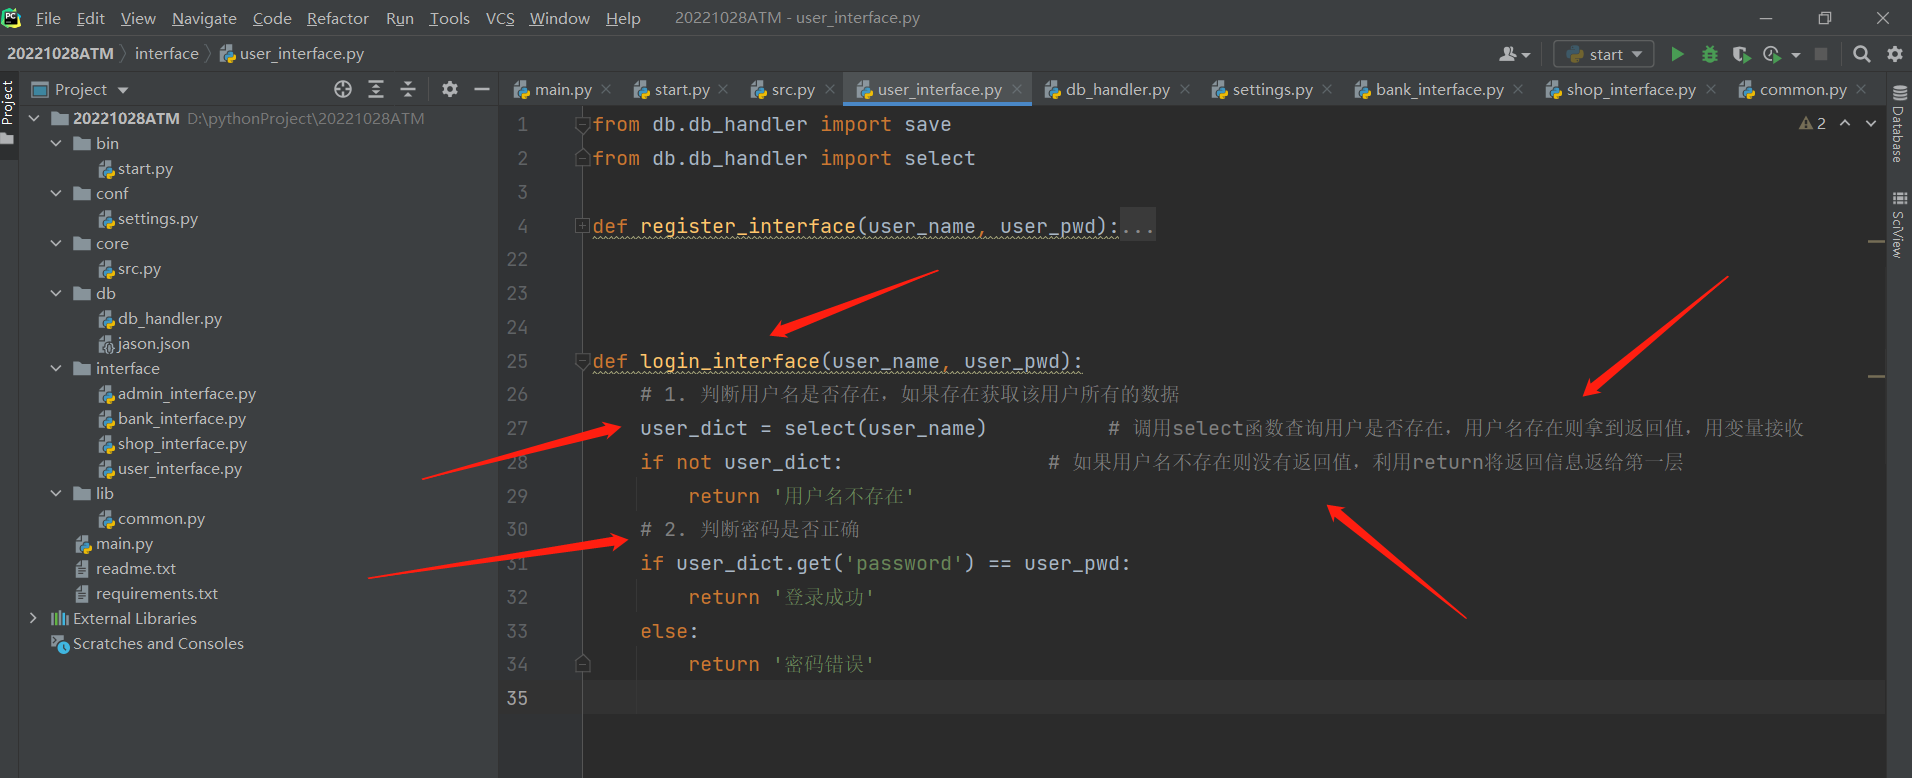
Task: Click the profiler run icon
Action: coord(1772,54)
